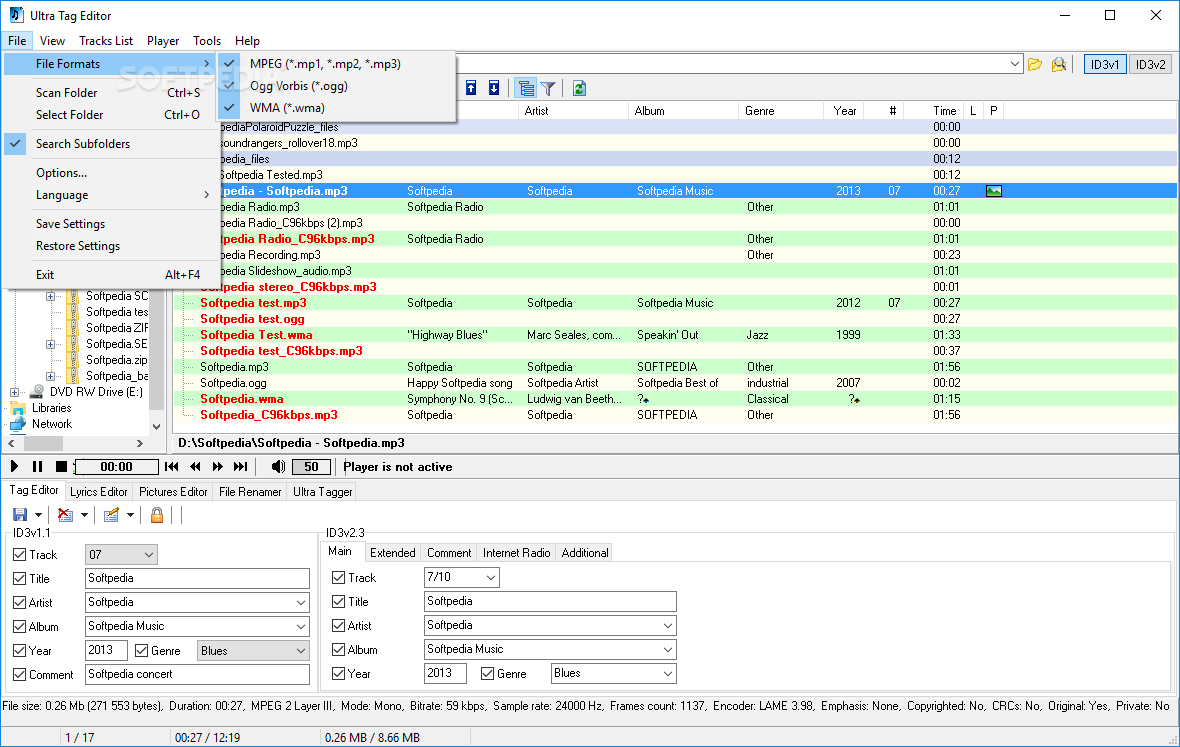Expand the tree node next to DVD RW Drive
The image size is (1180, 747).
tap(14, 392)
